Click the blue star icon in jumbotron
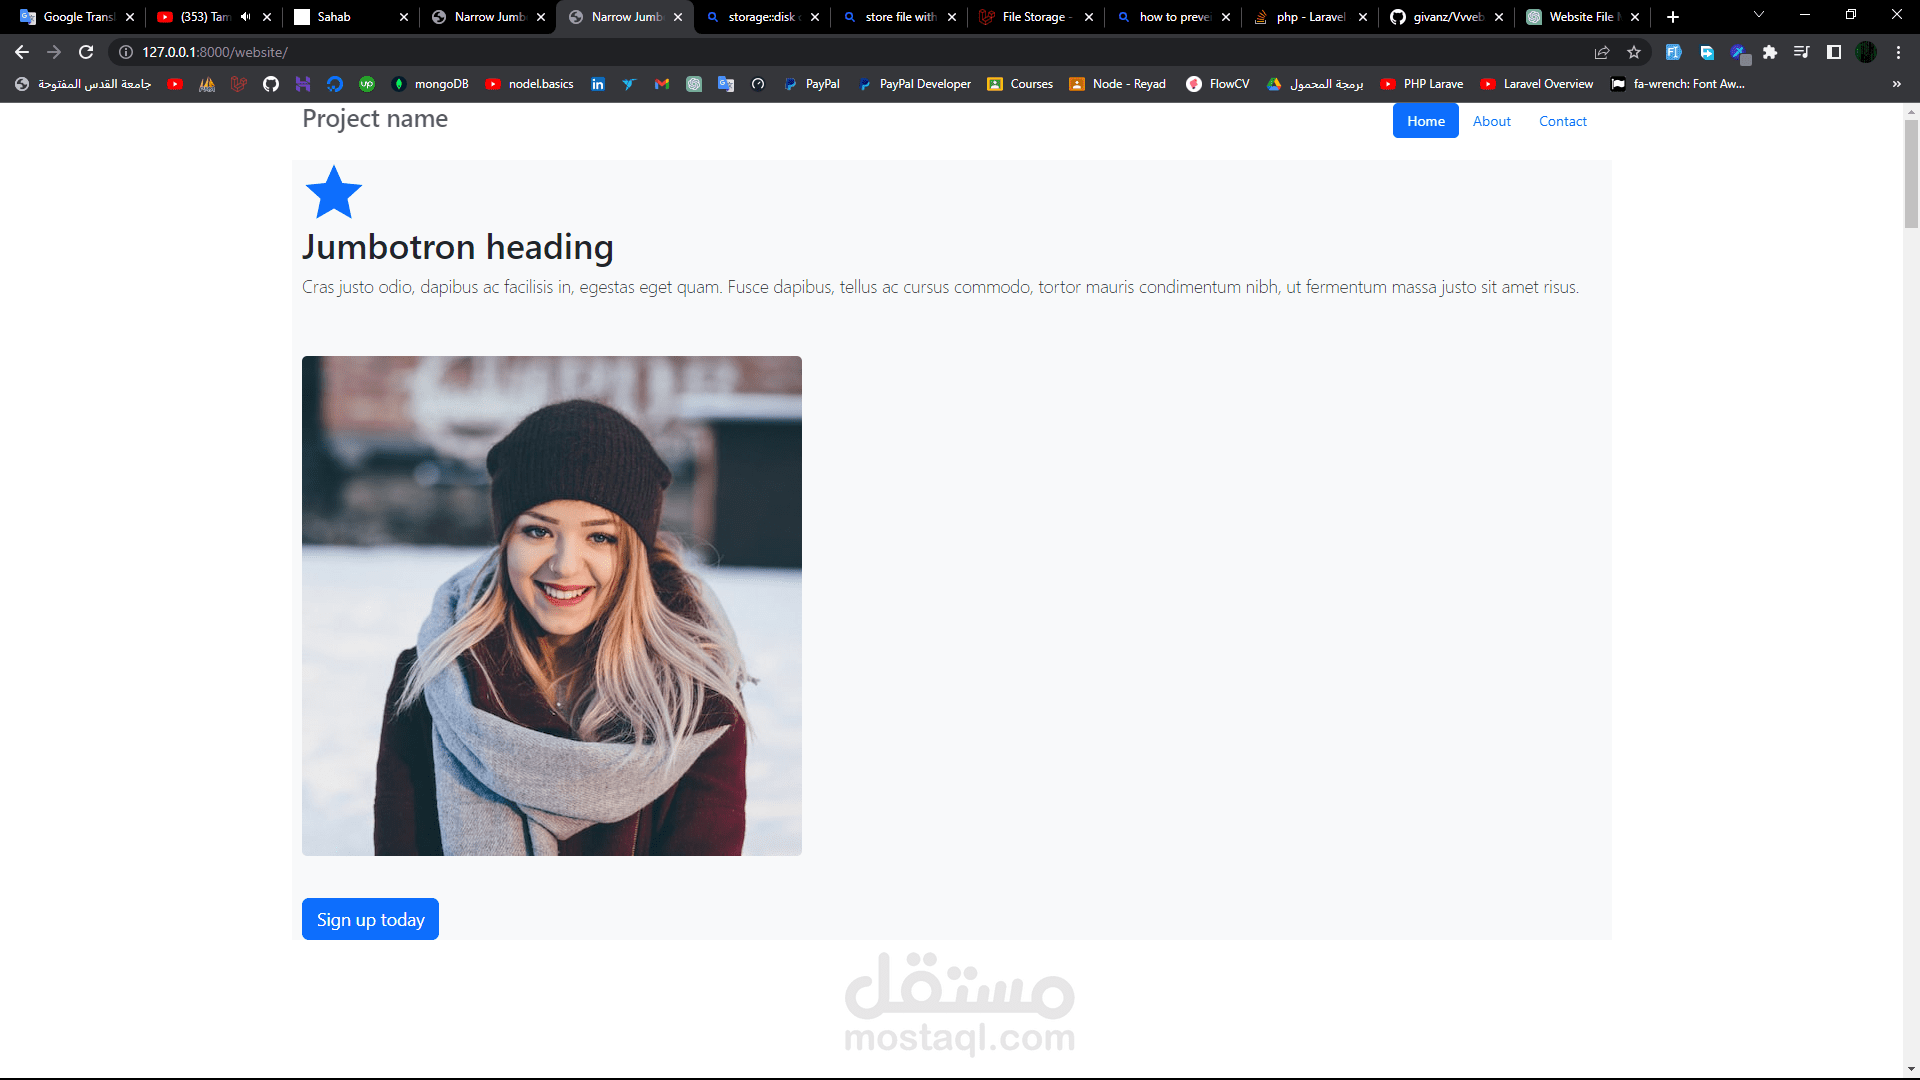 click(333, 192)
